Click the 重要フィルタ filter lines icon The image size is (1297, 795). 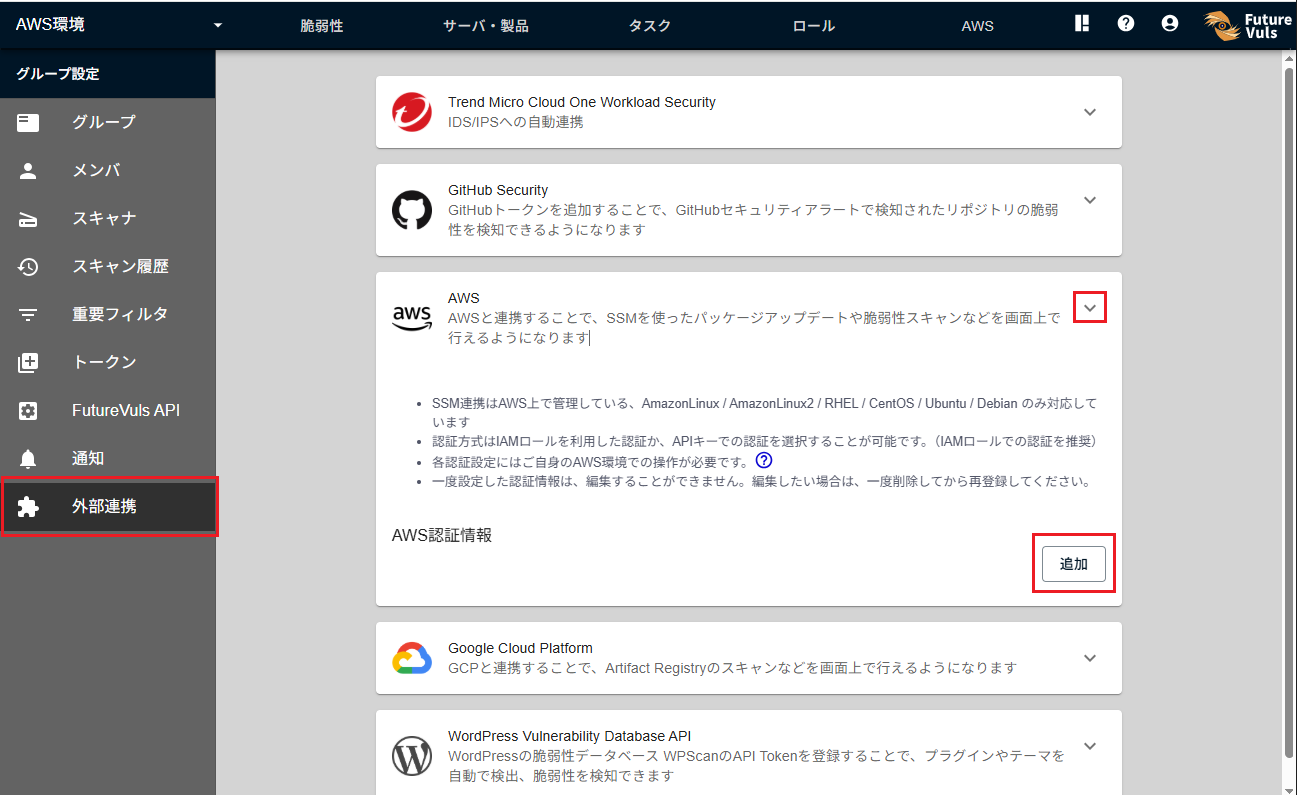point(28,314)
